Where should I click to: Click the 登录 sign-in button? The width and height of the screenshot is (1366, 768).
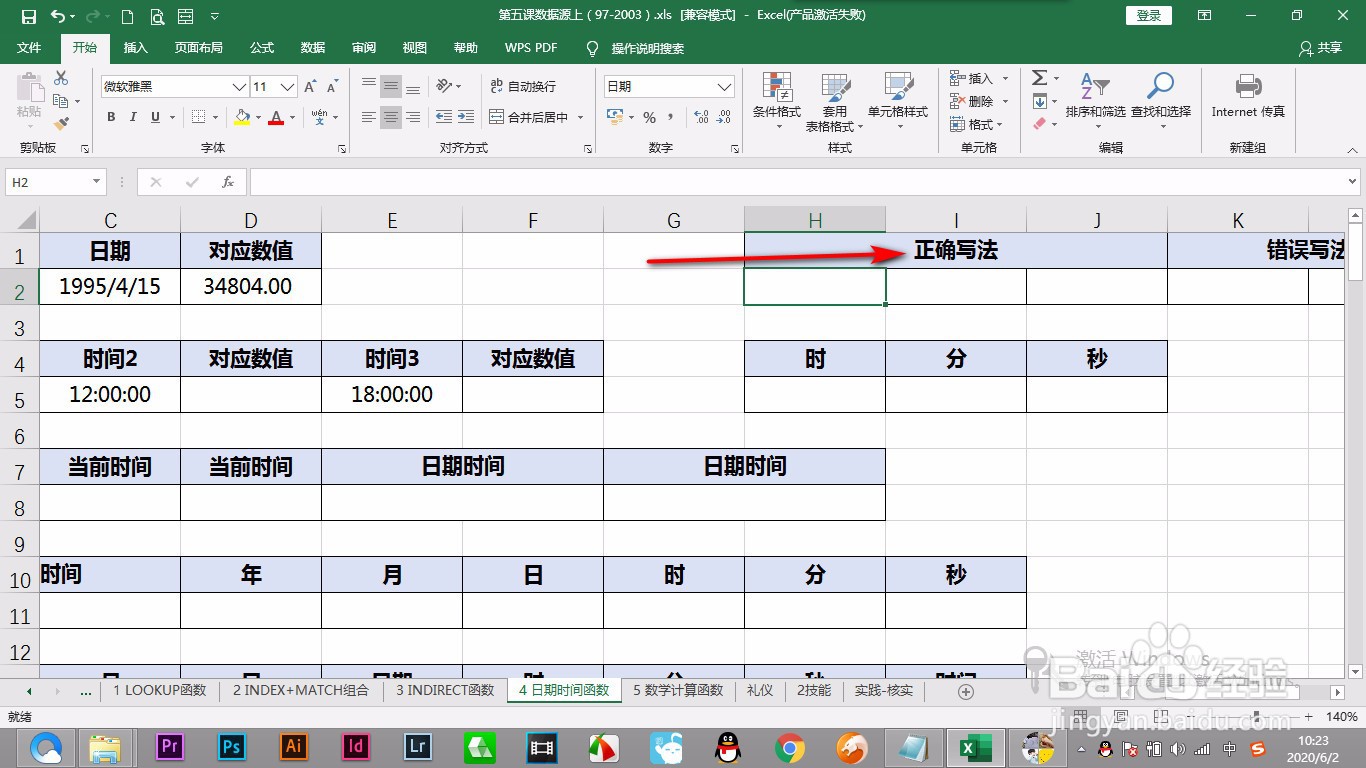coord(1147,15)
